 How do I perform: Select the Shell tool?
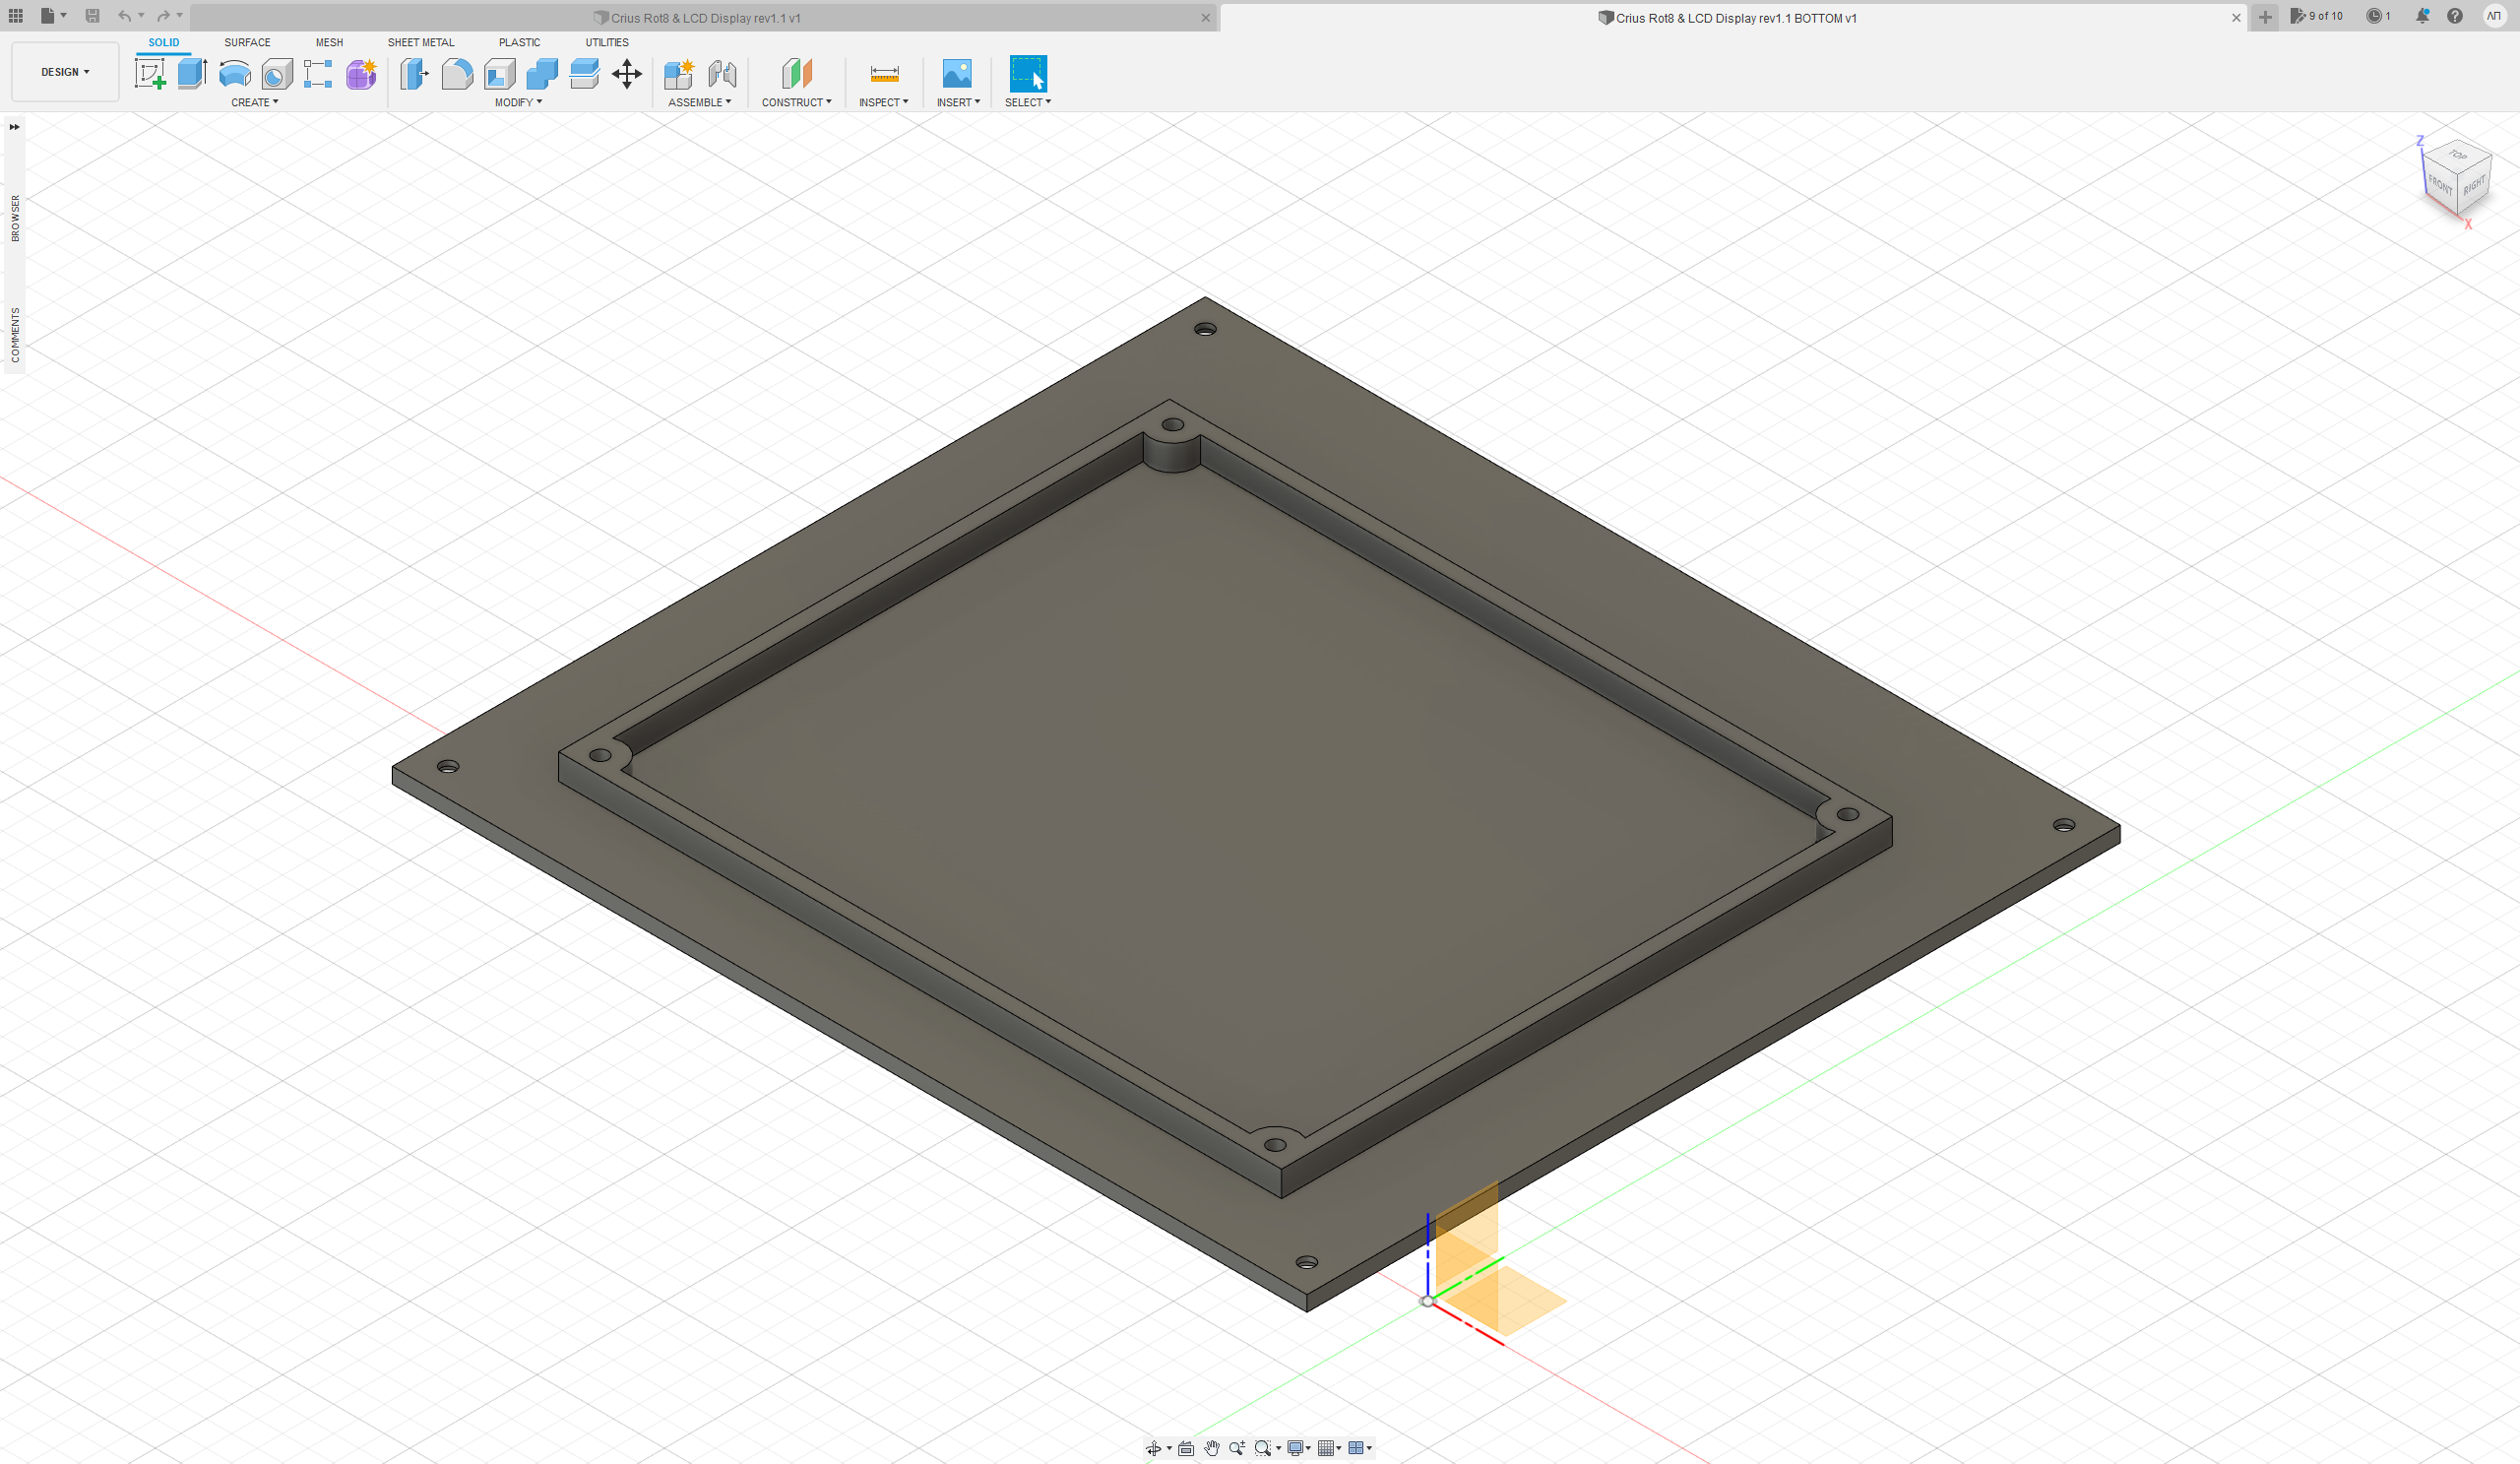pyautogui.click(x=499, y=73)
